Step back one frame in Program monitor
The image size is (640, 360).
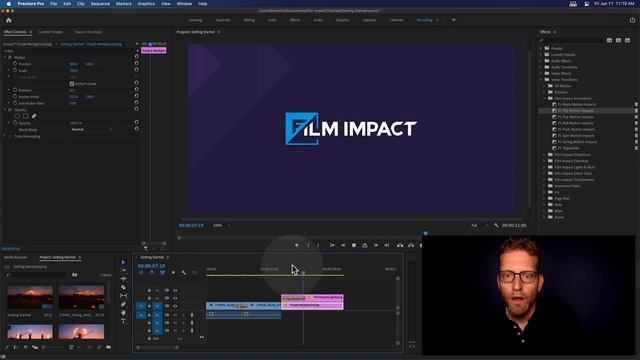pos(343,245)
